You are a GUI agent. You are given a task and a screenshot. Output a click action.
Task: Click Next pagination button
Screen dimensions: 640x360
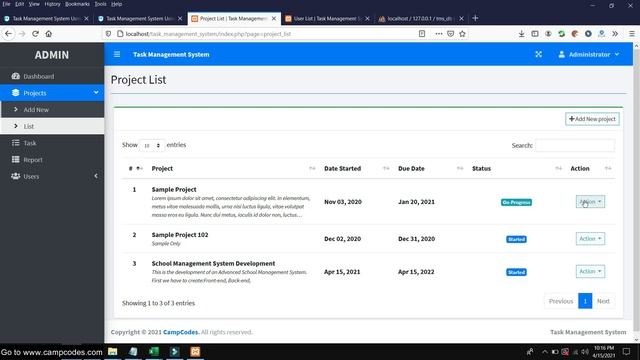click(603, 301)
